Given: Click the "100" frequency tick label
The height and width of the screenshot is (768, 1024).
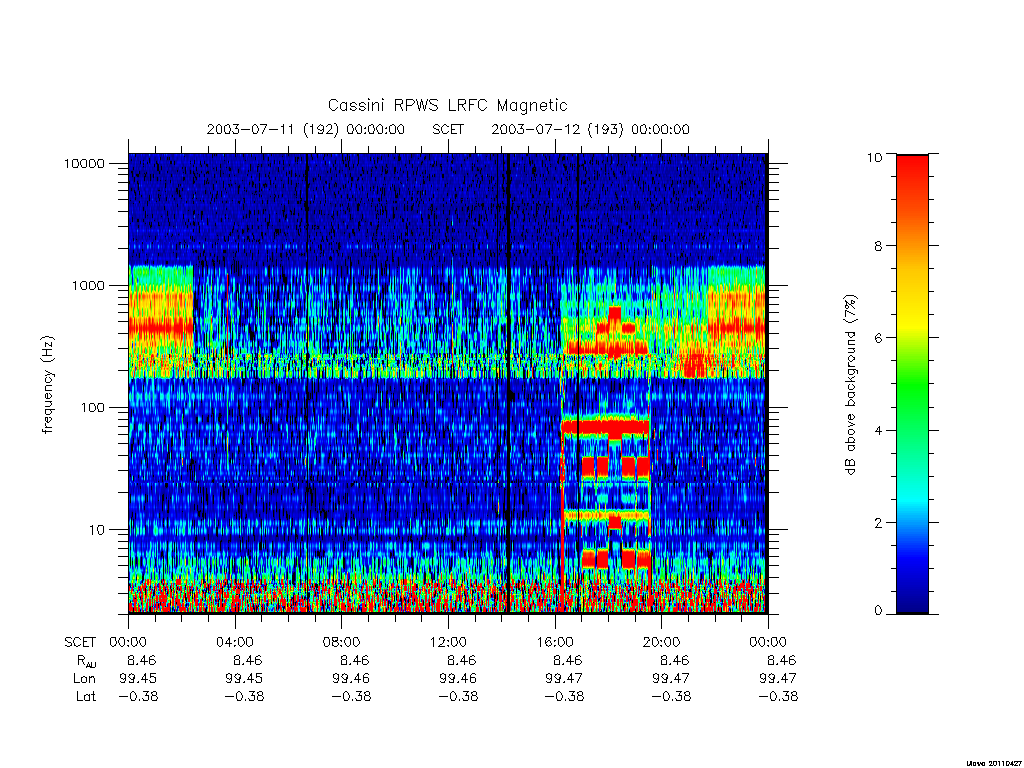Looking at the screenshot, I should (x=92, y=408).
